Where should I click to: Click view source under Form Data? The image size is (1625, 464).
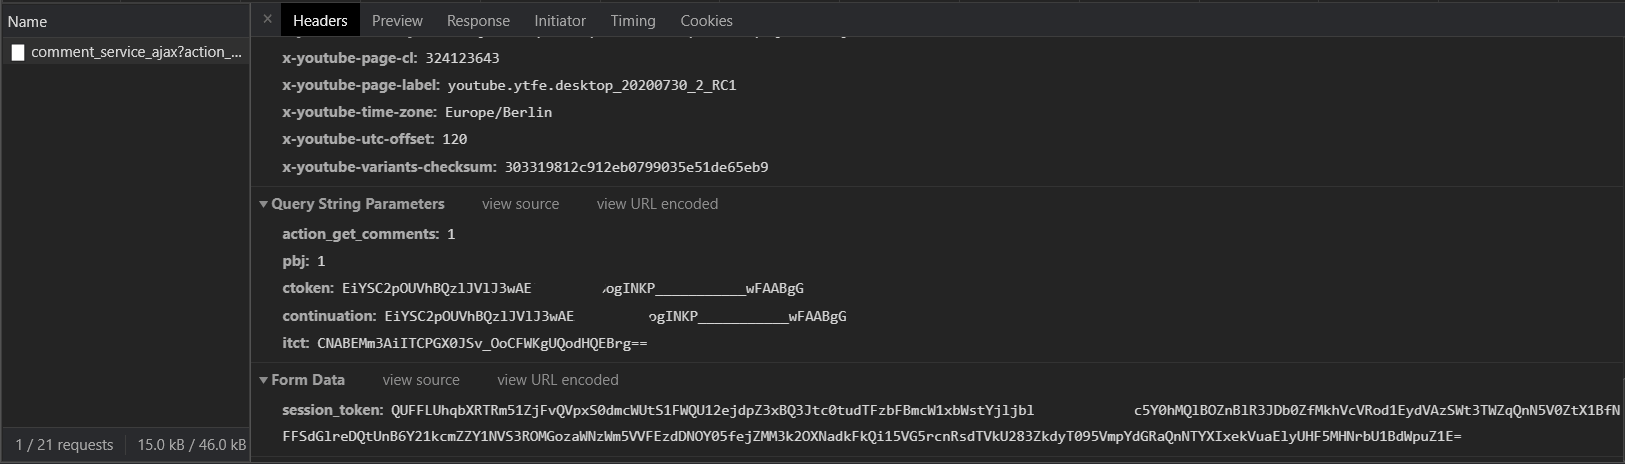[x=421, y=380]
